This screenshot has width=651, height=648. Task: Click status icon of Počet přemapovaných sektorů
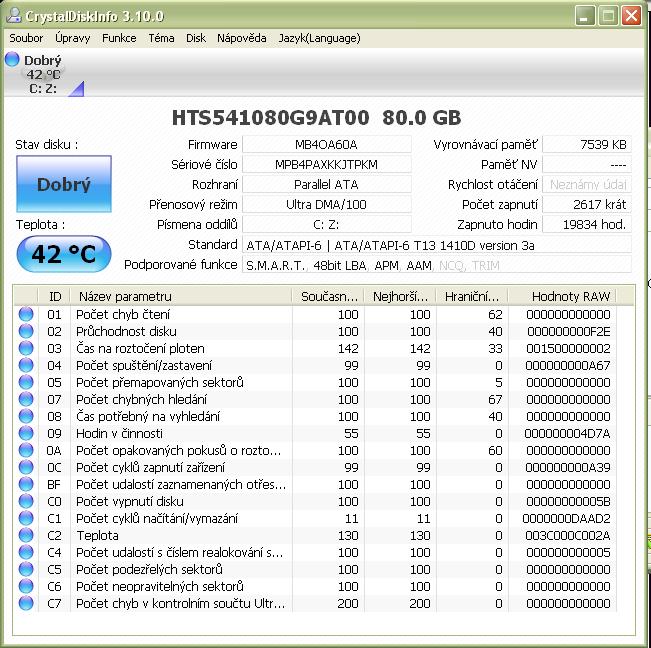click(x=26, y=382)
